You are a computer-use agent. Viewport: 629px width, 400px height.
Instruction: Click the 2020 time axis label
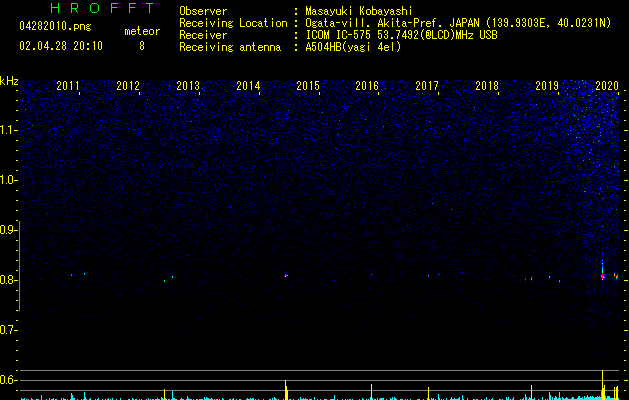coord(607,86)
